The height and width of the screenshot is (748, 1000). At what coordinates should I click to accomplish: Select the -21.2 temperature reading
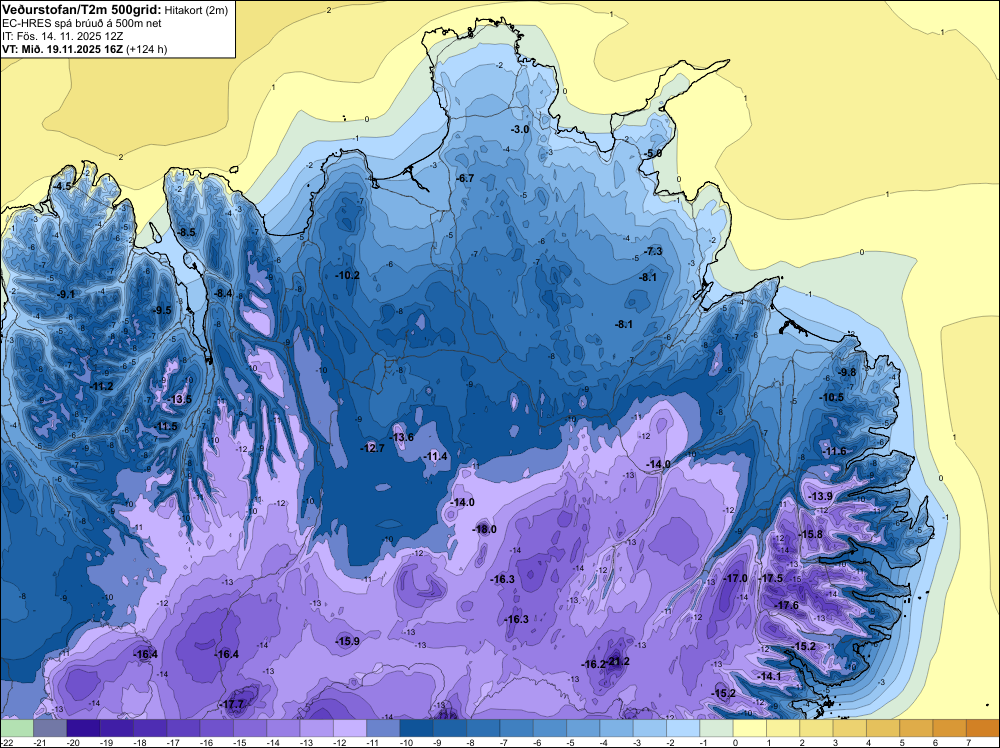tap(619, 661)
